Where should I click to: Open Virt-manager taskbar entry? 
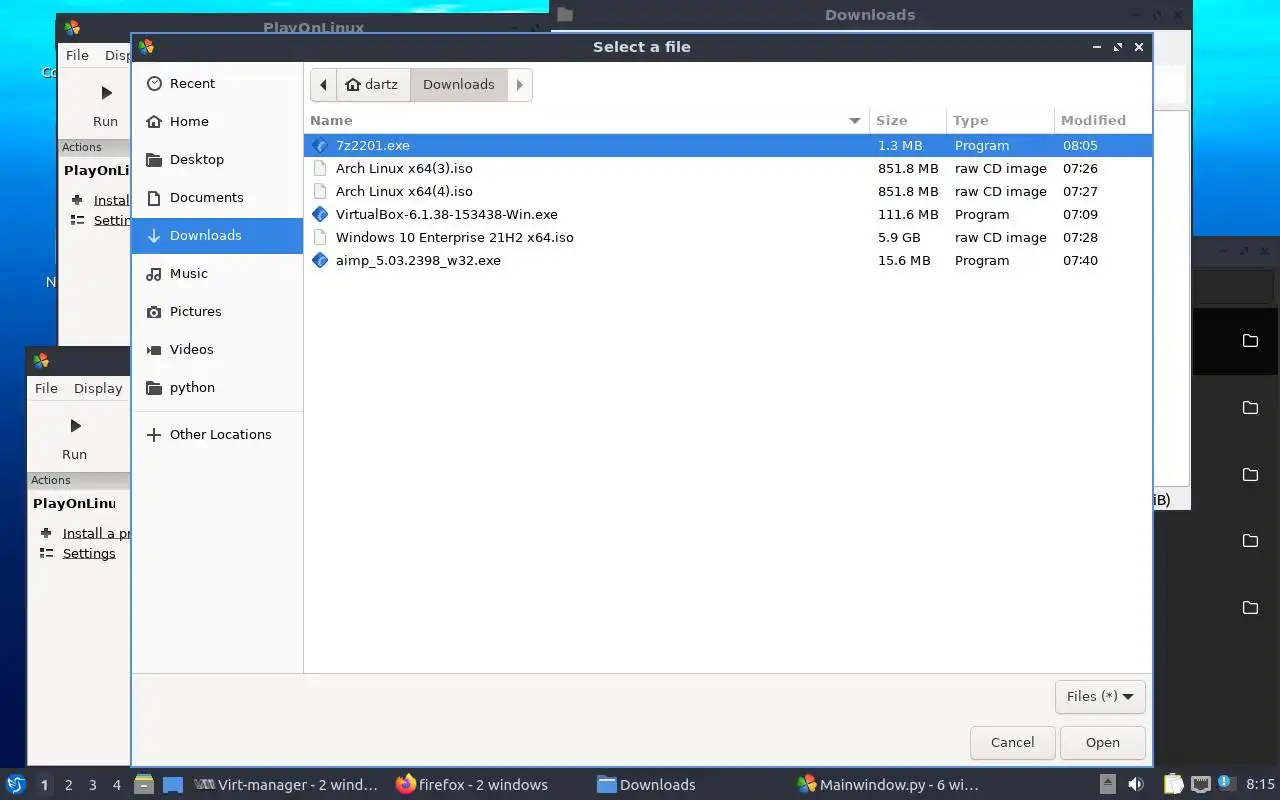[x=287, y=785]
